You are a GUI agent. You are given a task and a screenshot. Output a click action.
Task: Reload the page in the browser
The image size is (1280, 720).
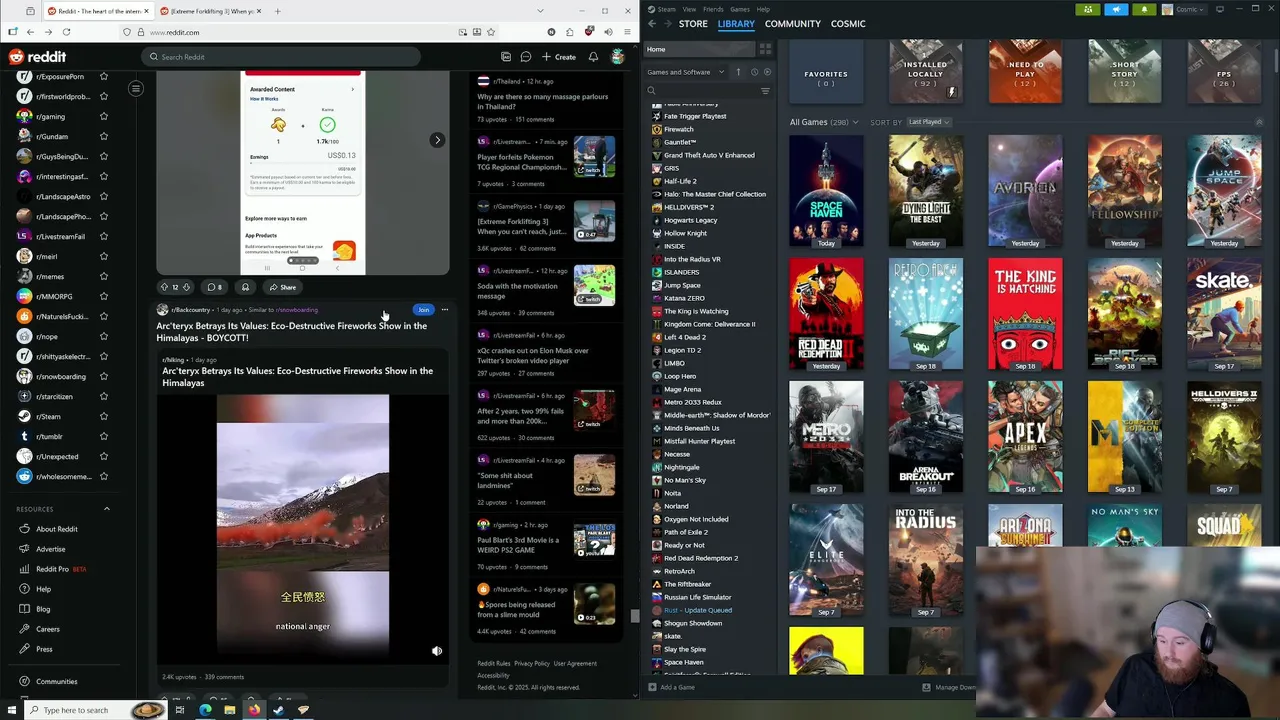tap(66, 32)
